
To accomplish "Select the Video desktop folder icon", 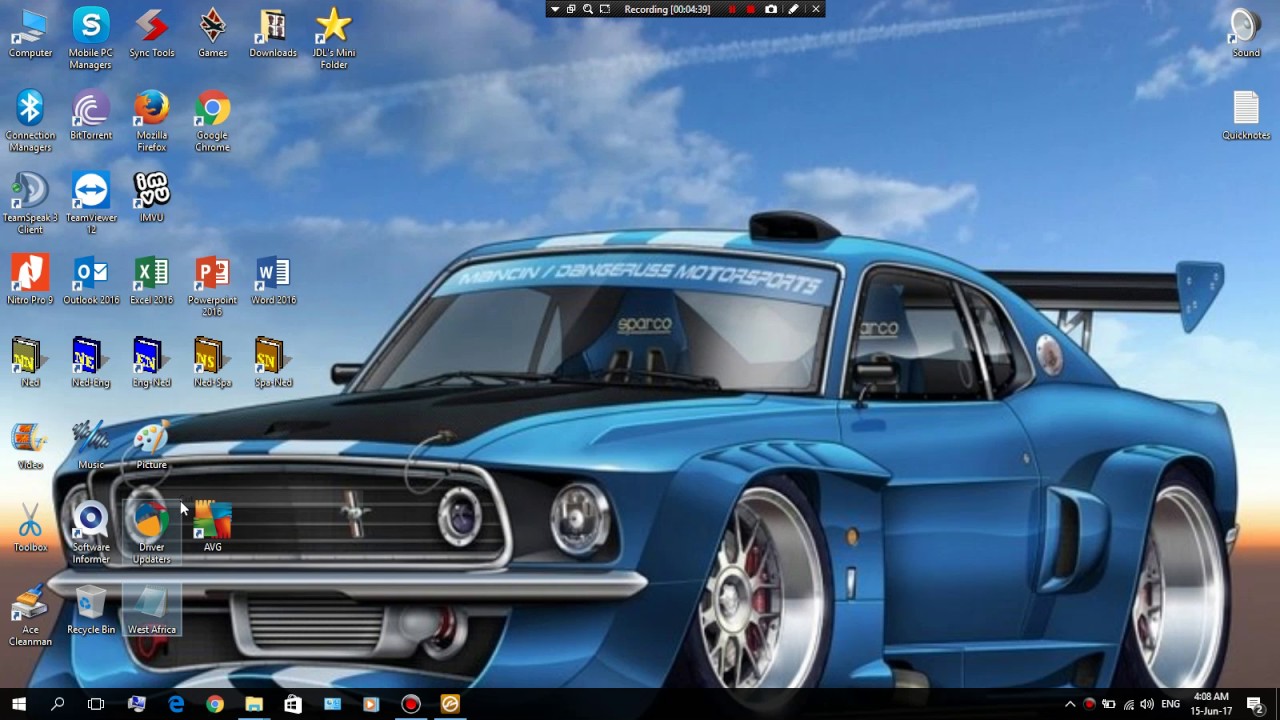I will [x=30, y=444].
